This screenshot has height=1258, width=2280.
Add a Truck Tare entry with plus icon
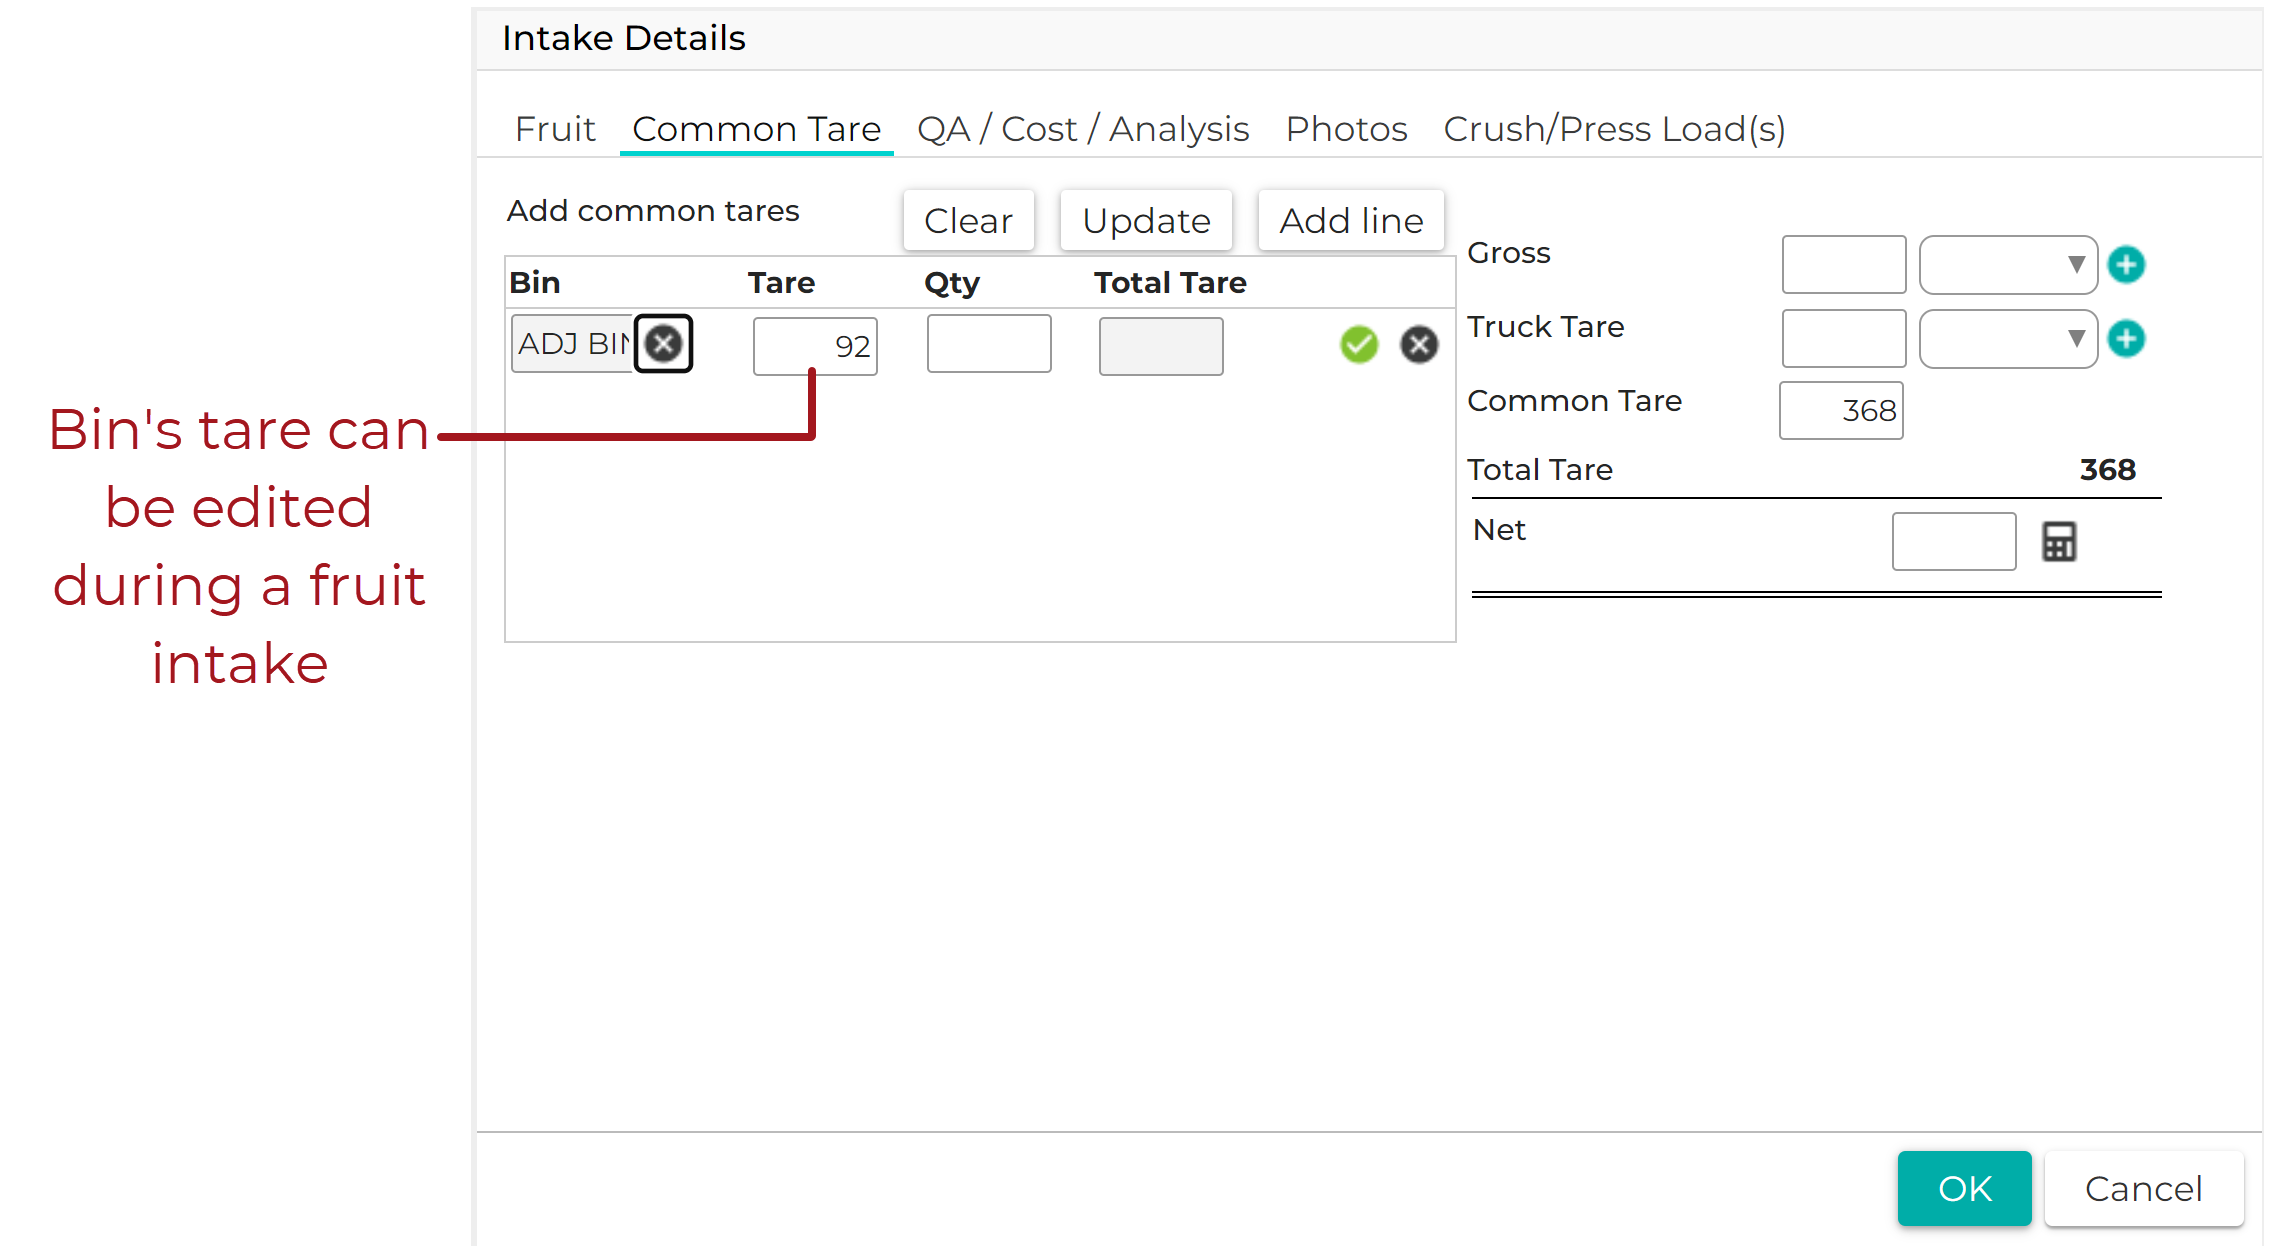tap(2126, 339)
